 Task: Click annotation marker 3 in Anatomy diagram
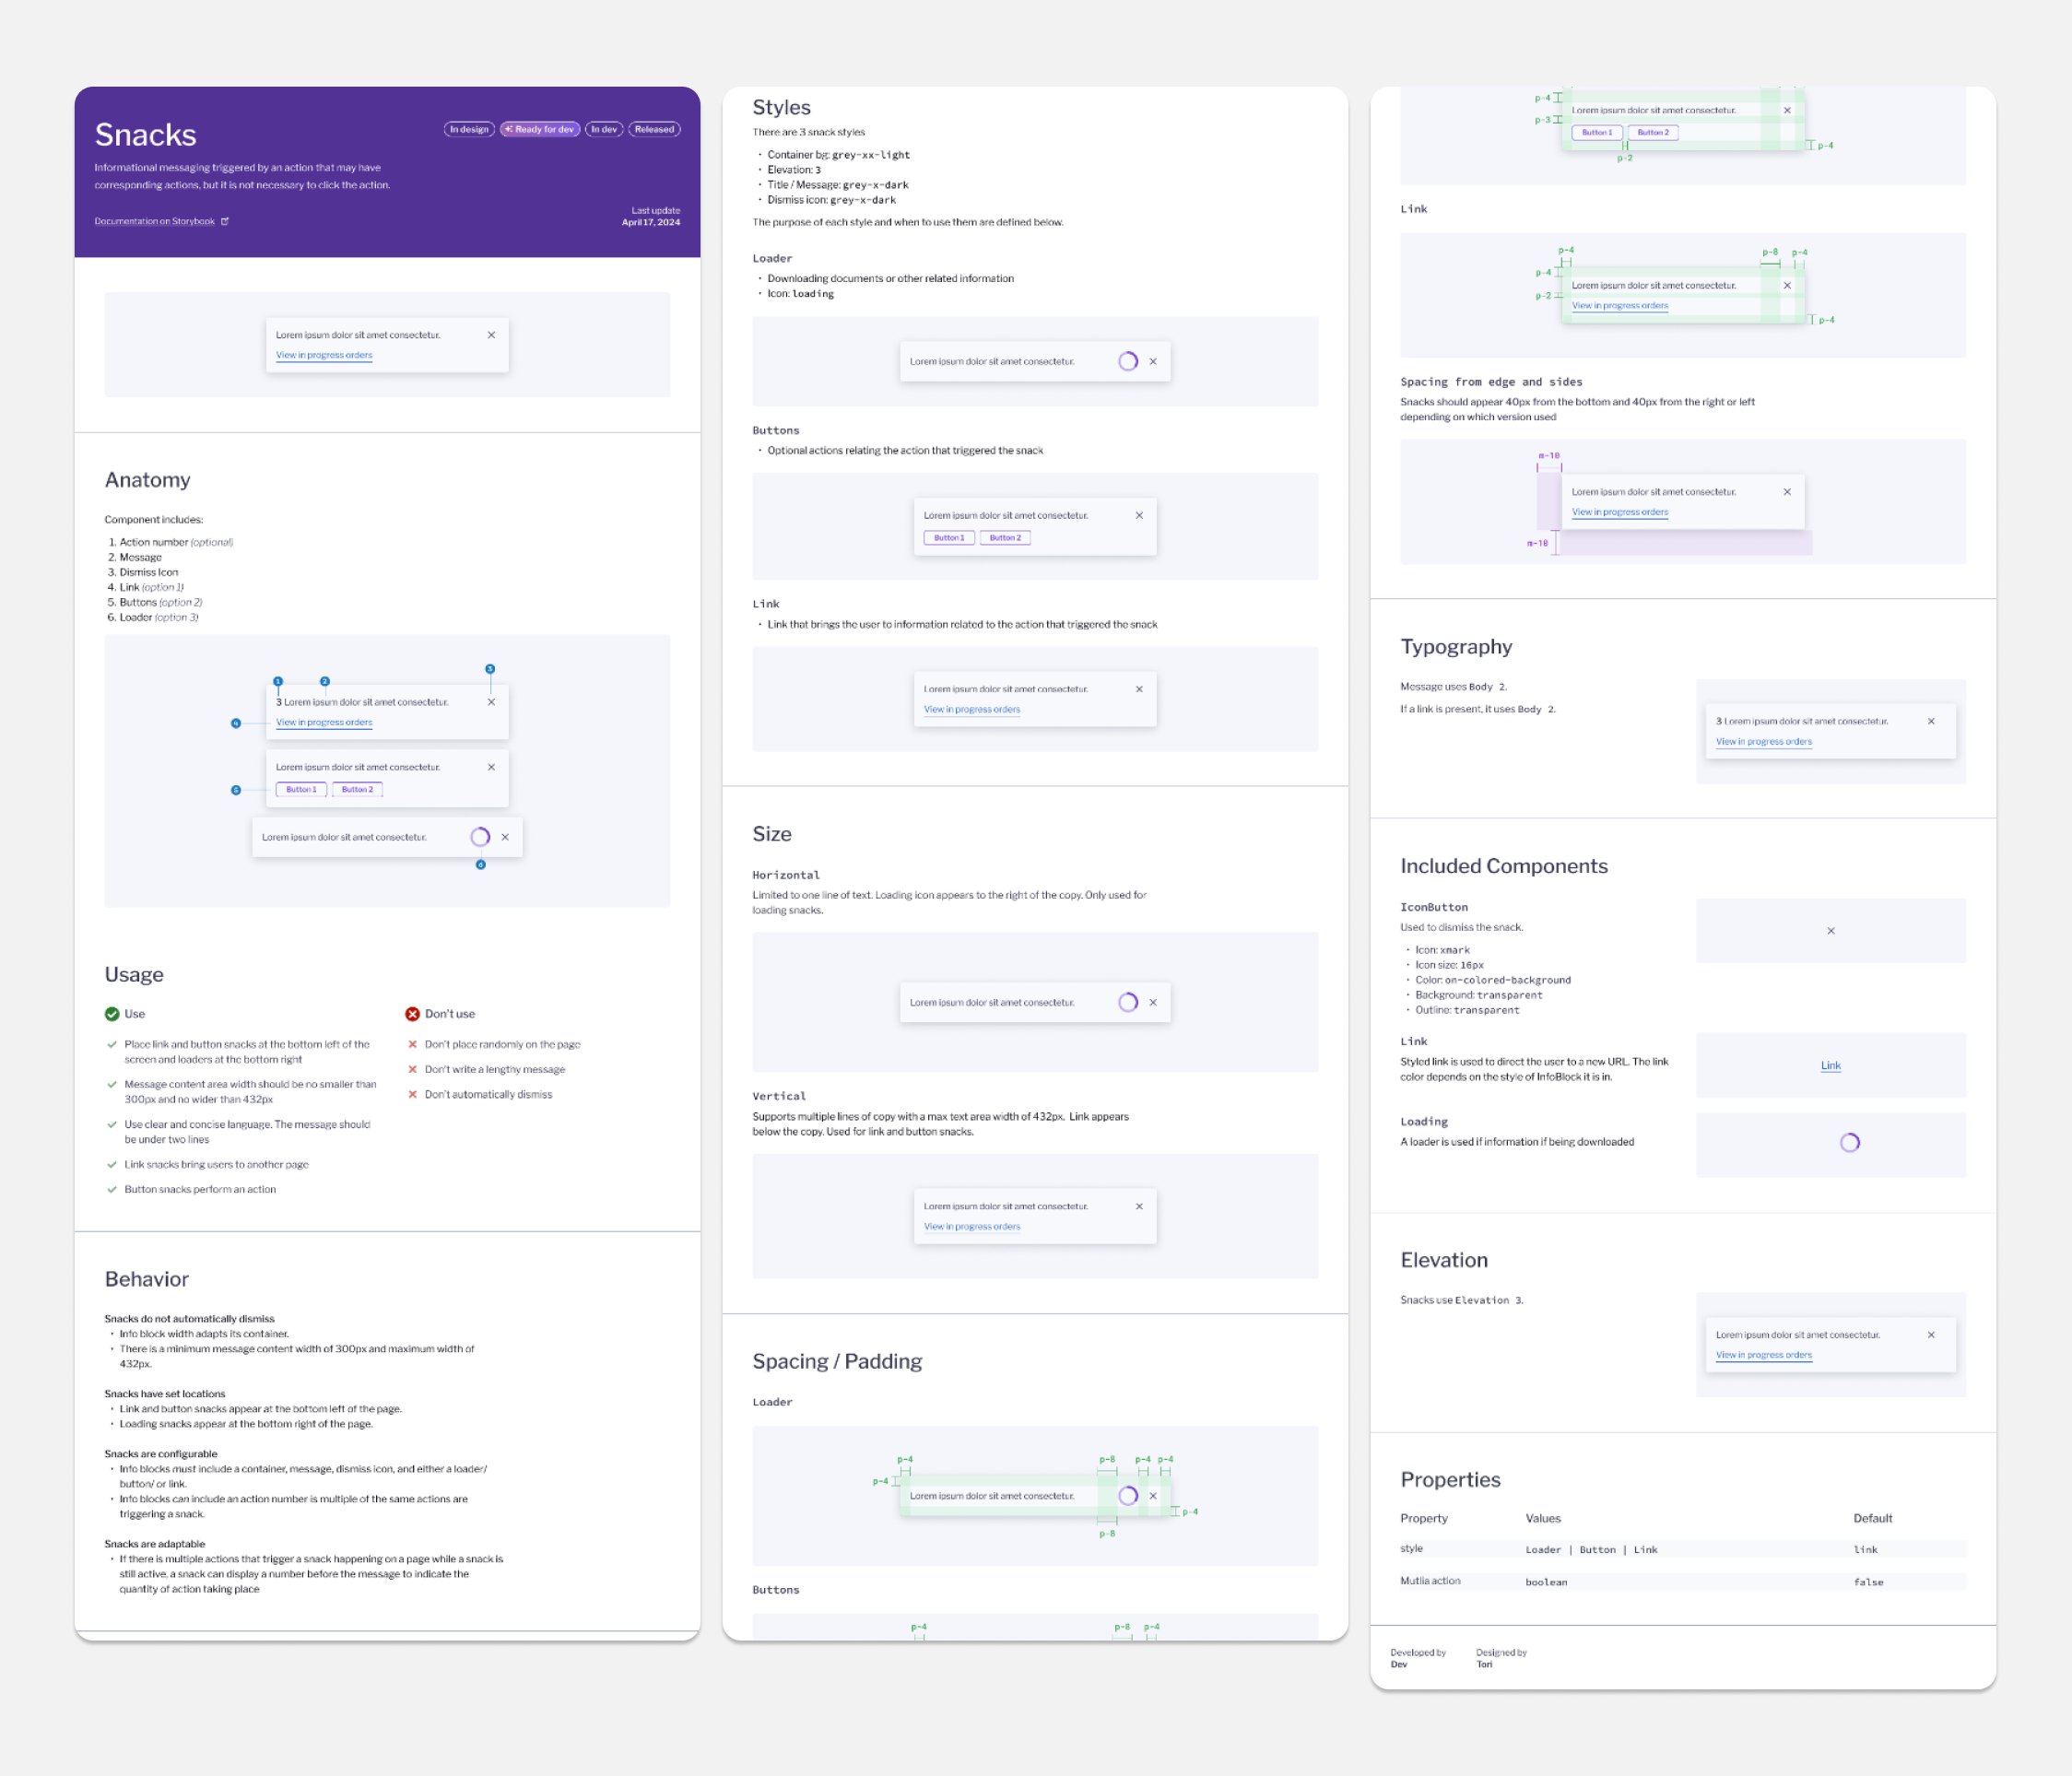point(490,669)
